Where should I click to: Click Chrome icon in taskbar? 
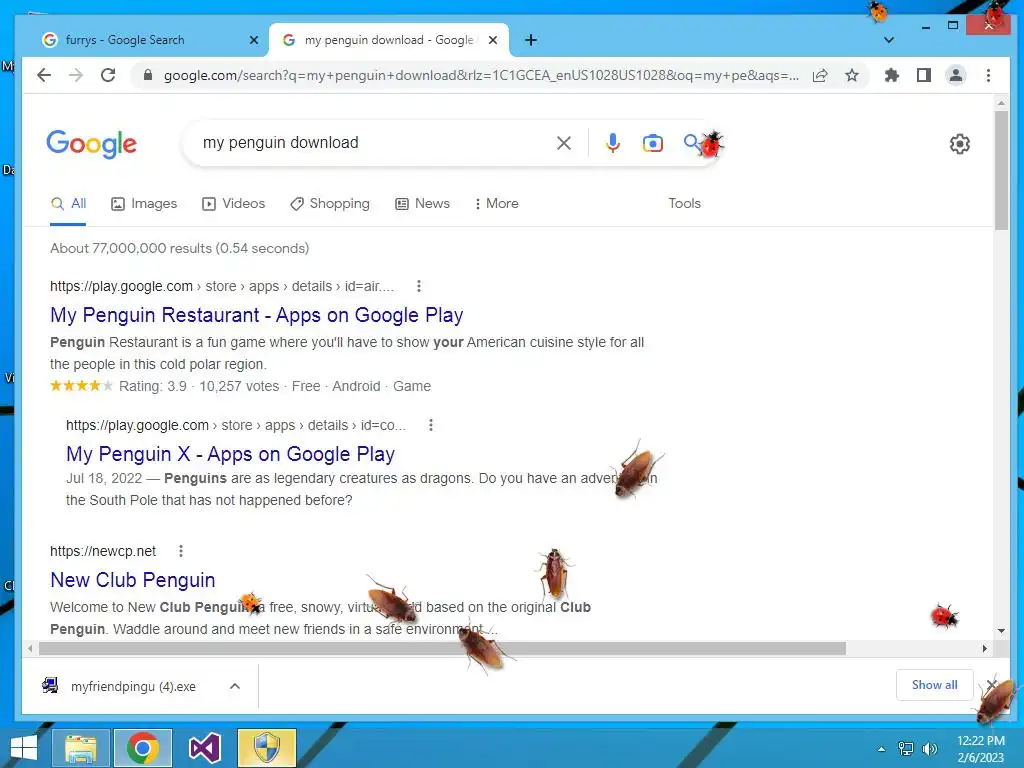point(143,748)
